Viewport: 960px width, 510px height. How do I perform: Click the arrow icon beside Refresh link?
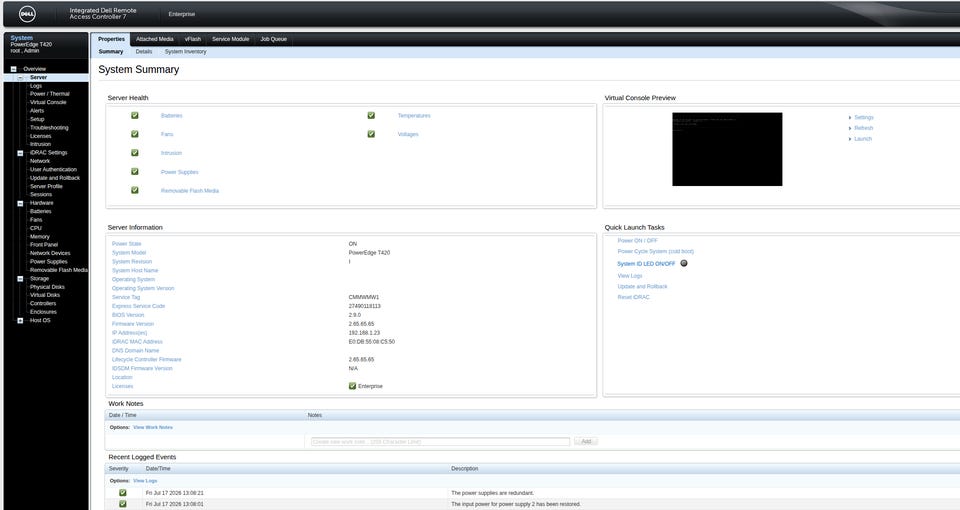click(850, 128)
